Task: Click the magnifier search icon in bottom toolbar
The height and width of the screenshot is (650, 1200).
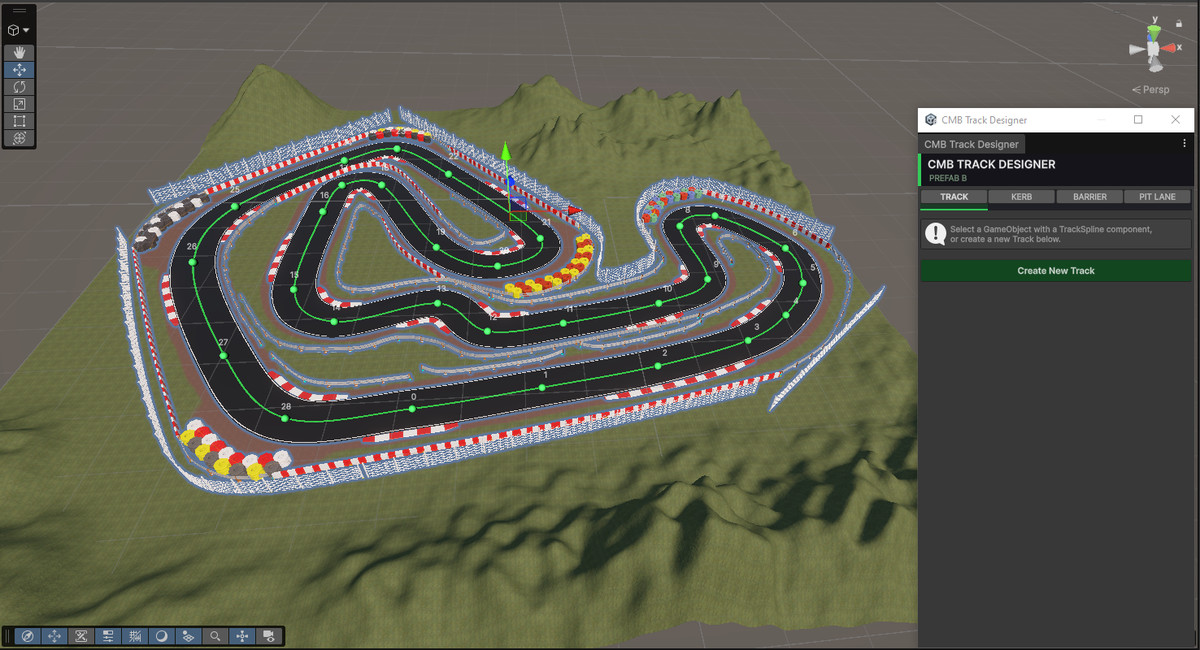Action: (x=215, y=636)
